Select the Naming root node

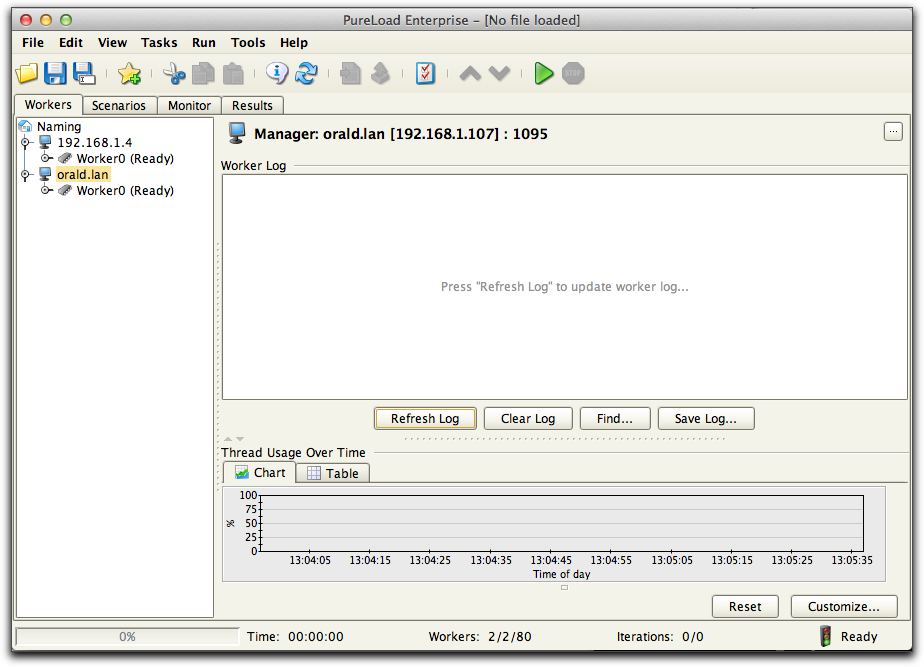59,127
